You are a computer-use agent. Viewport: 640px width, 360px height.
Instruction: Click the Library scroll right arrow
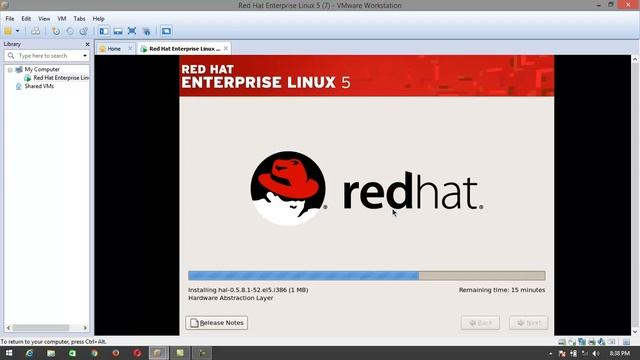pyautogui.click(x=85, y=328)
